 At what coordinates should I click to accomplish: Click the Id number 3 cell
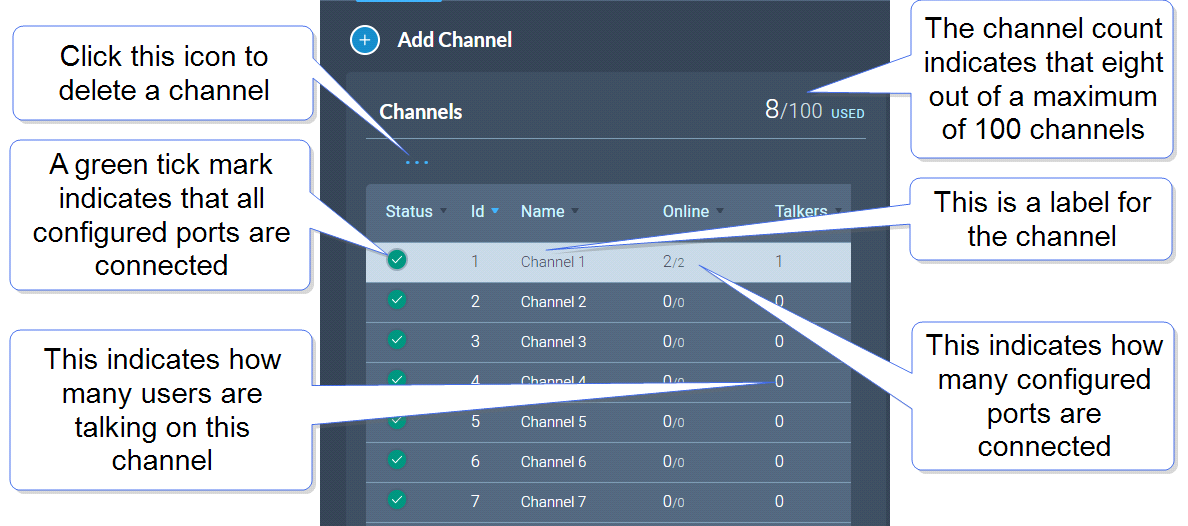(476, 342)
